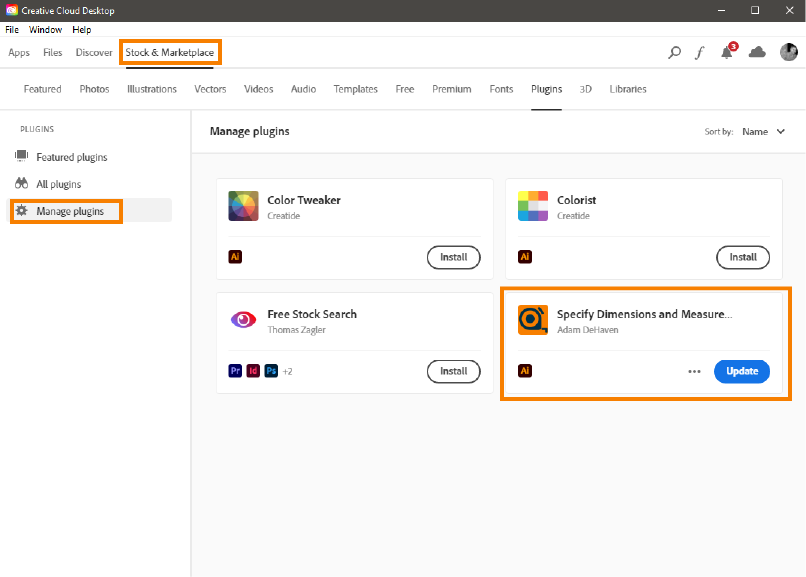The height and width of the screenshot is (577, 806).
Task: Click the InDesign icon on Free Stock Search
Action: (x=253, y=370)
